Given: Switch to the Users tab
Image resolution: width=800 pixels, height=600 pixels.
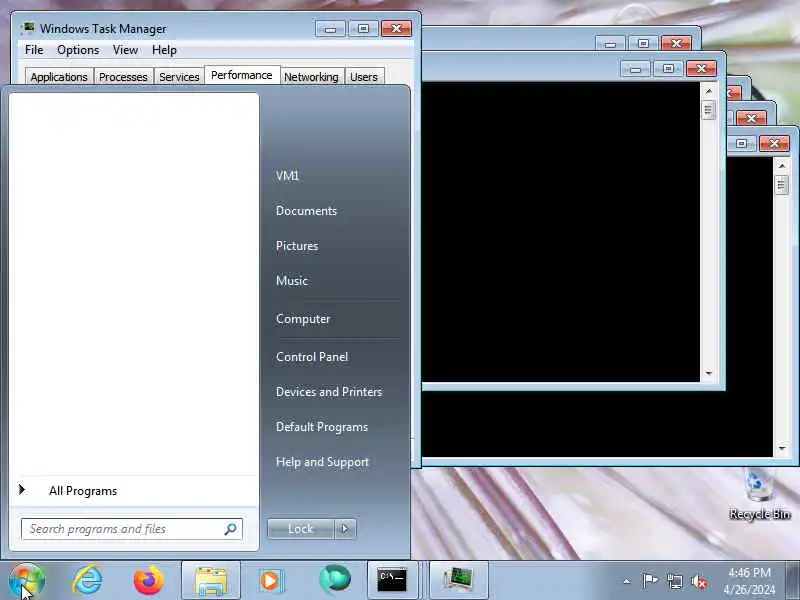Looking at the screenshot, I should (364, 77).
